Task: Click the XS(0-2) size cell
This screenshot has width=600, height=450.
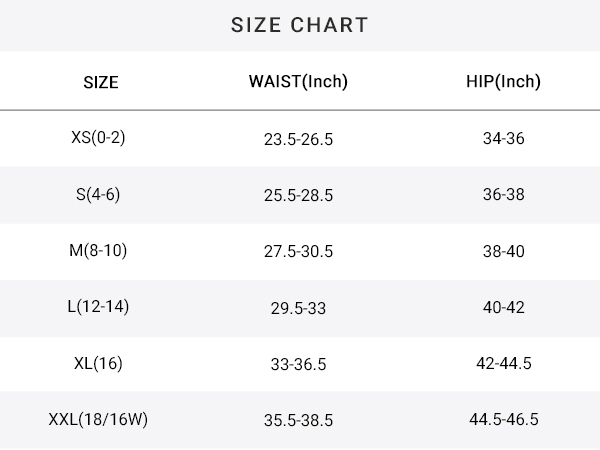Action: pos(98,137)
